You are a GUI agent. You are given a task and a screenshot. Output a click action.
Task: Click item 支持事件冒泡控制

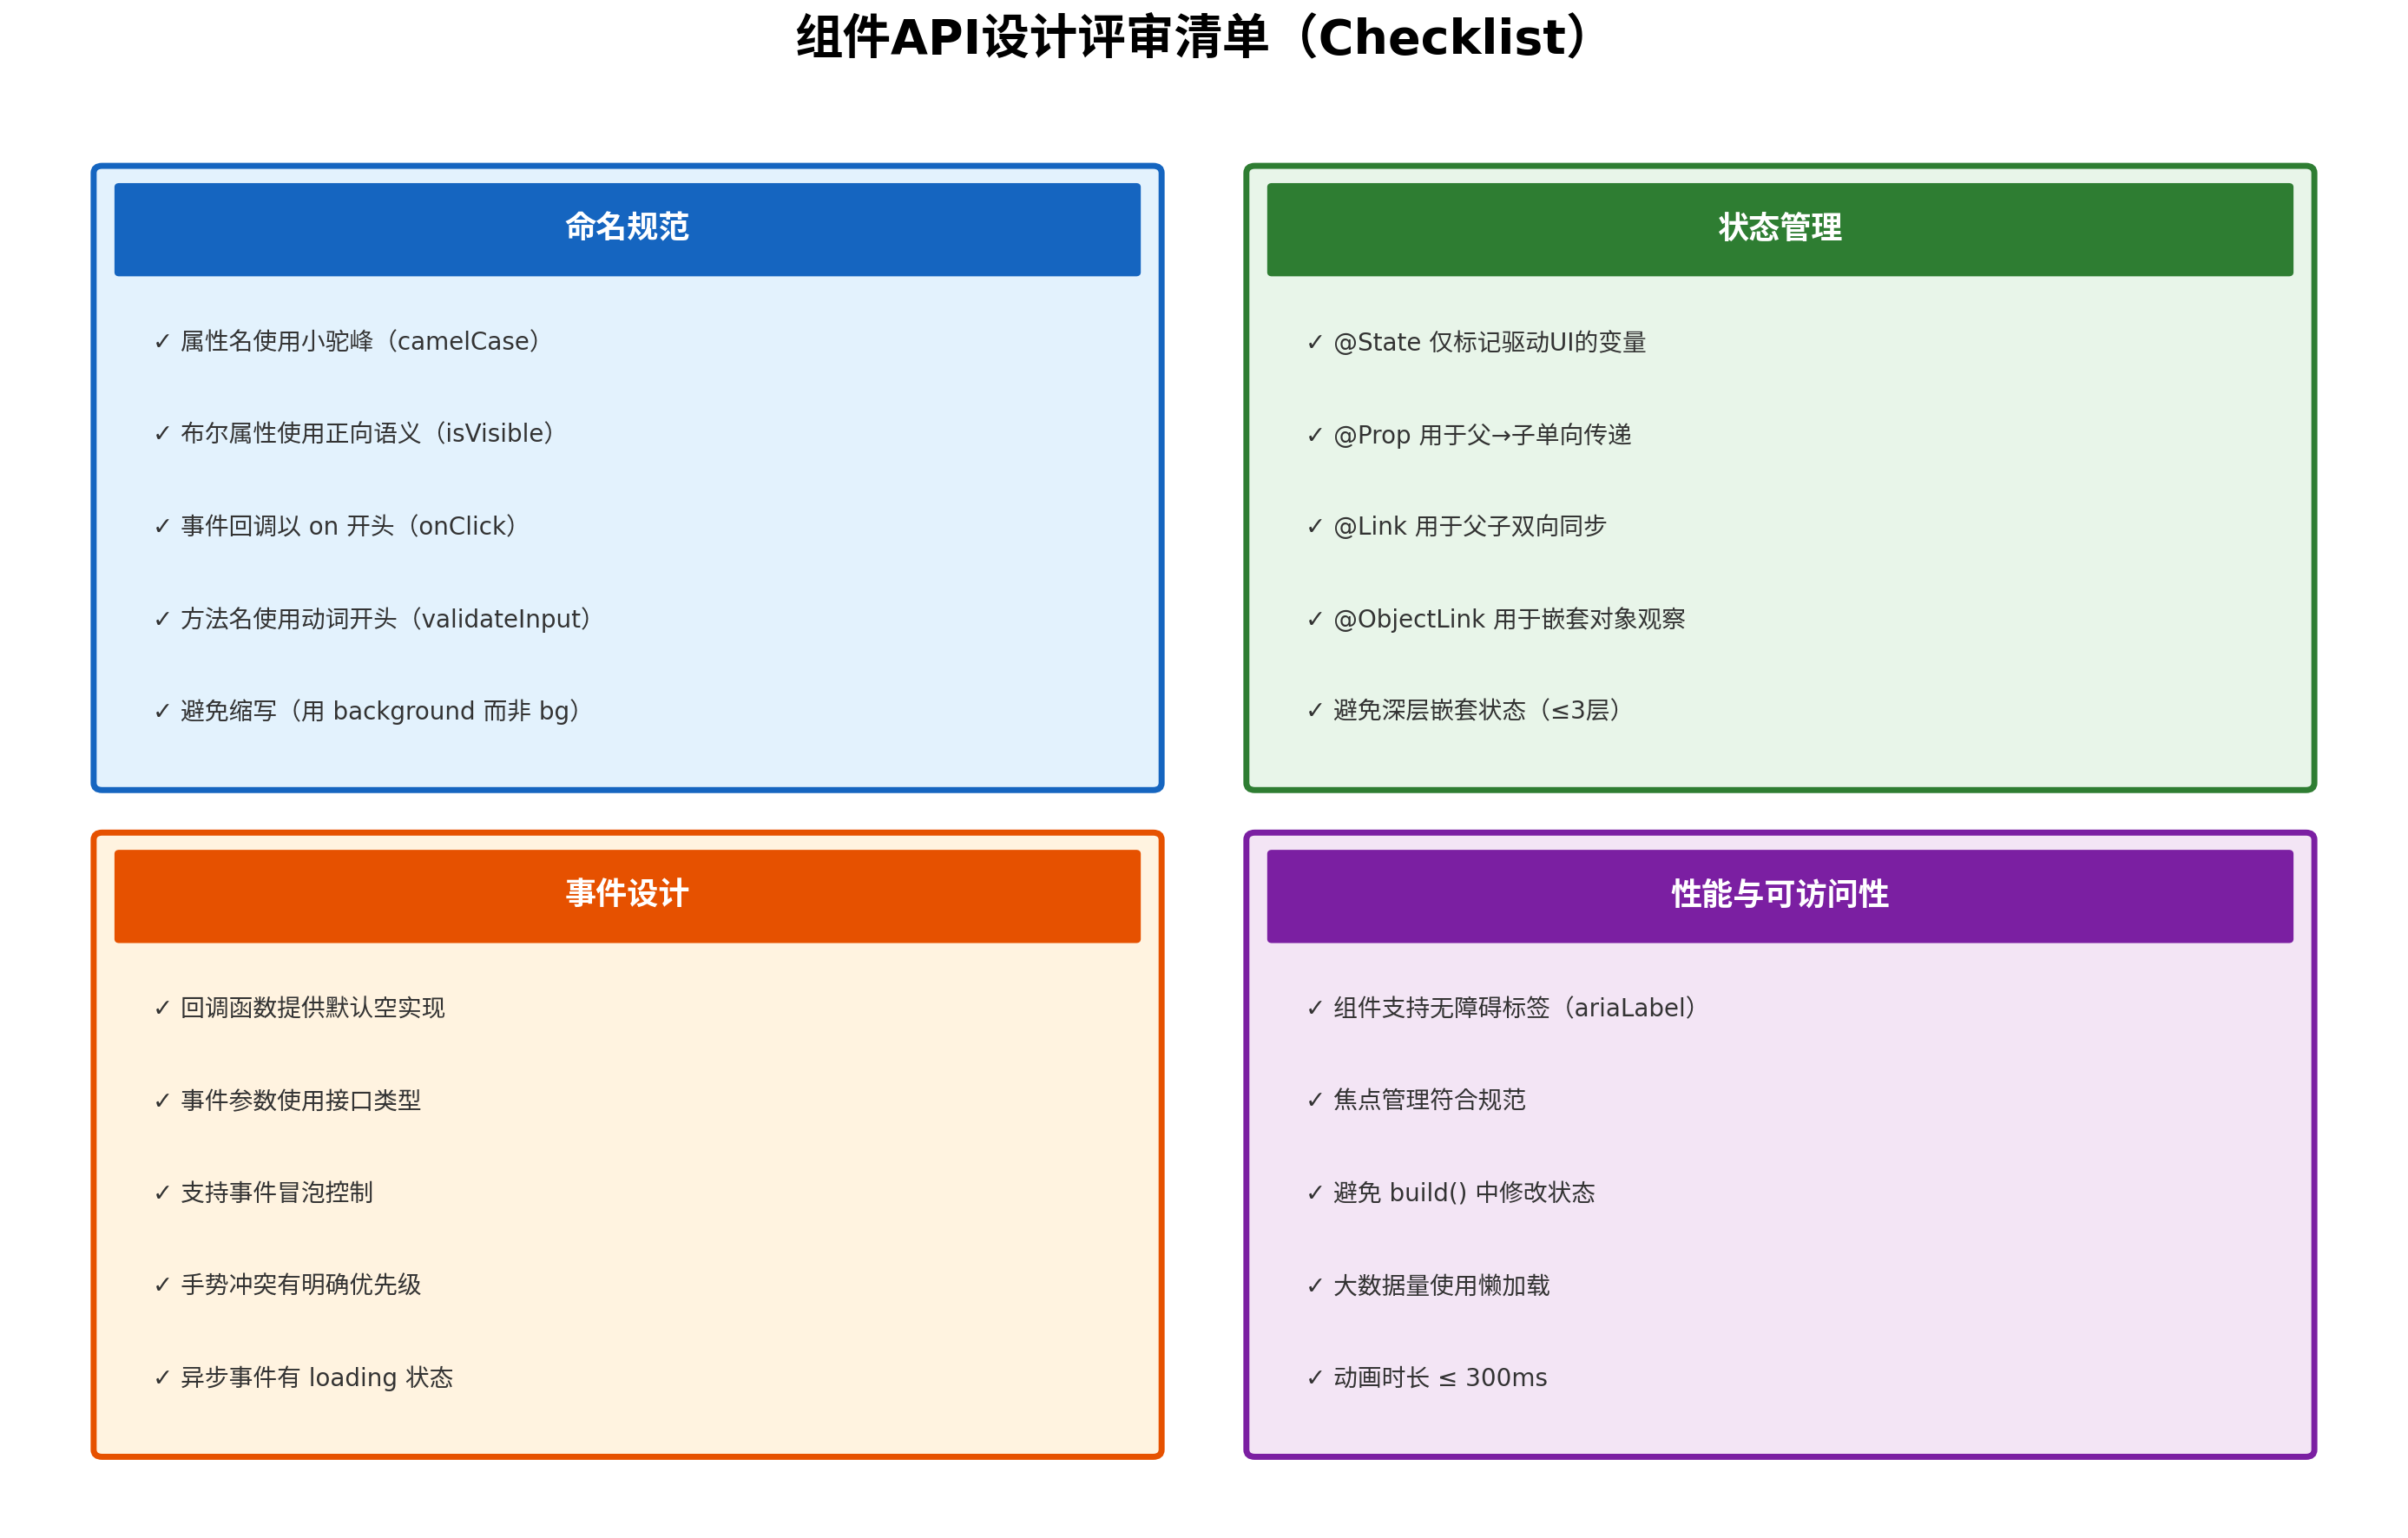pyautogui.click(x=264, y=1193)
